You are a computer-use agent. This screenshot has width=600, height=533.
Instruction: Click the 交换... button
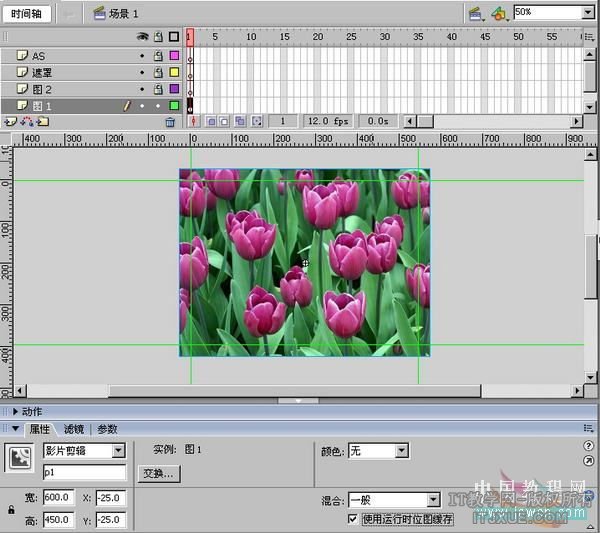tap(158, 474)
